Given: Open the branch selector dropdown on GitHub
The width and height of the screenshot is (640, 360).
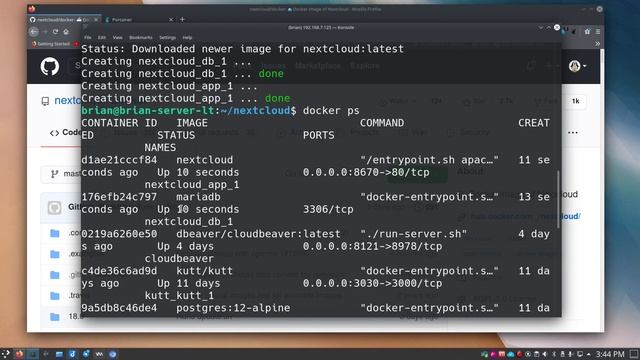Looking at the screenshot, I should (61, 174).
